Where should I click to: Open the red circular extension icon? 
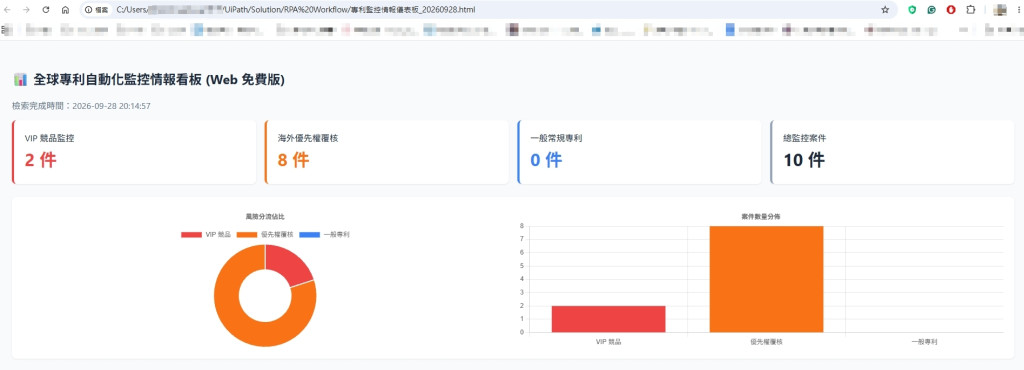pyautogui.click(x=952, y=10)
